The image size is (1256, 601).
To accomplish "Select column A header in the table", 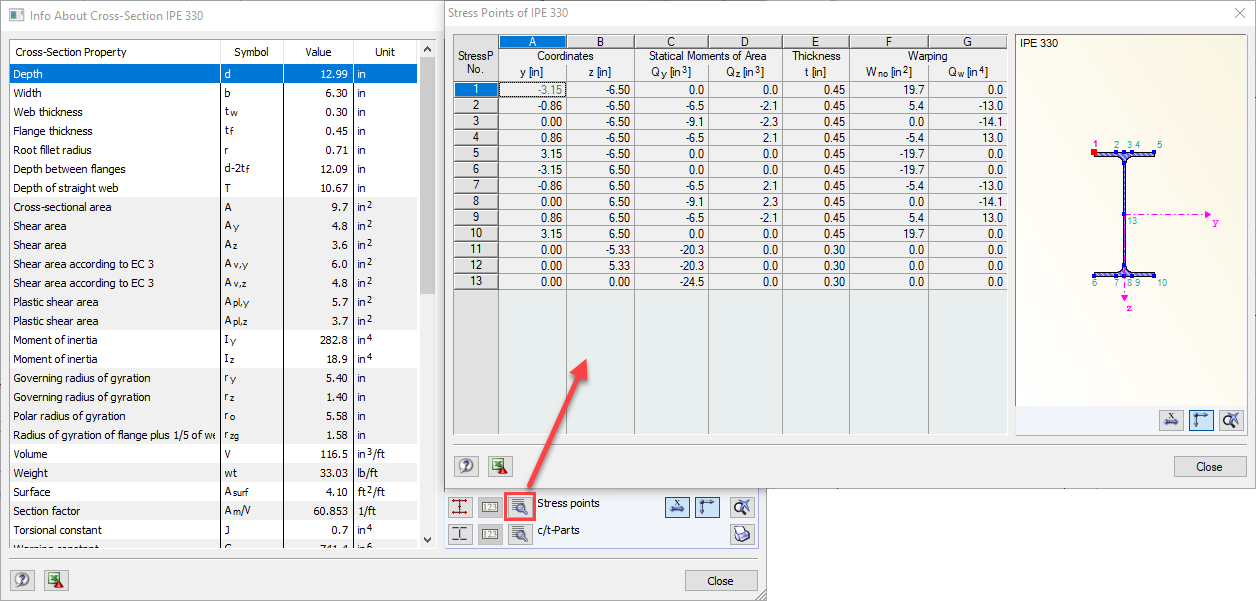I will point(534,40).
